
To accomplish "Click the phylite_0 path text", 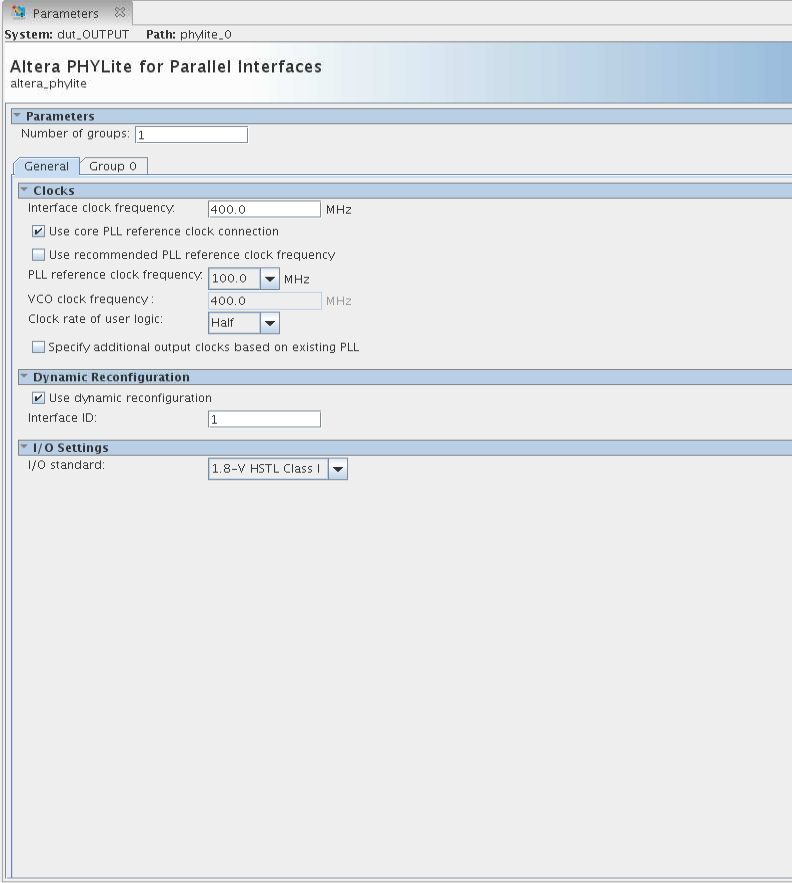I will (x=206, y=34).
